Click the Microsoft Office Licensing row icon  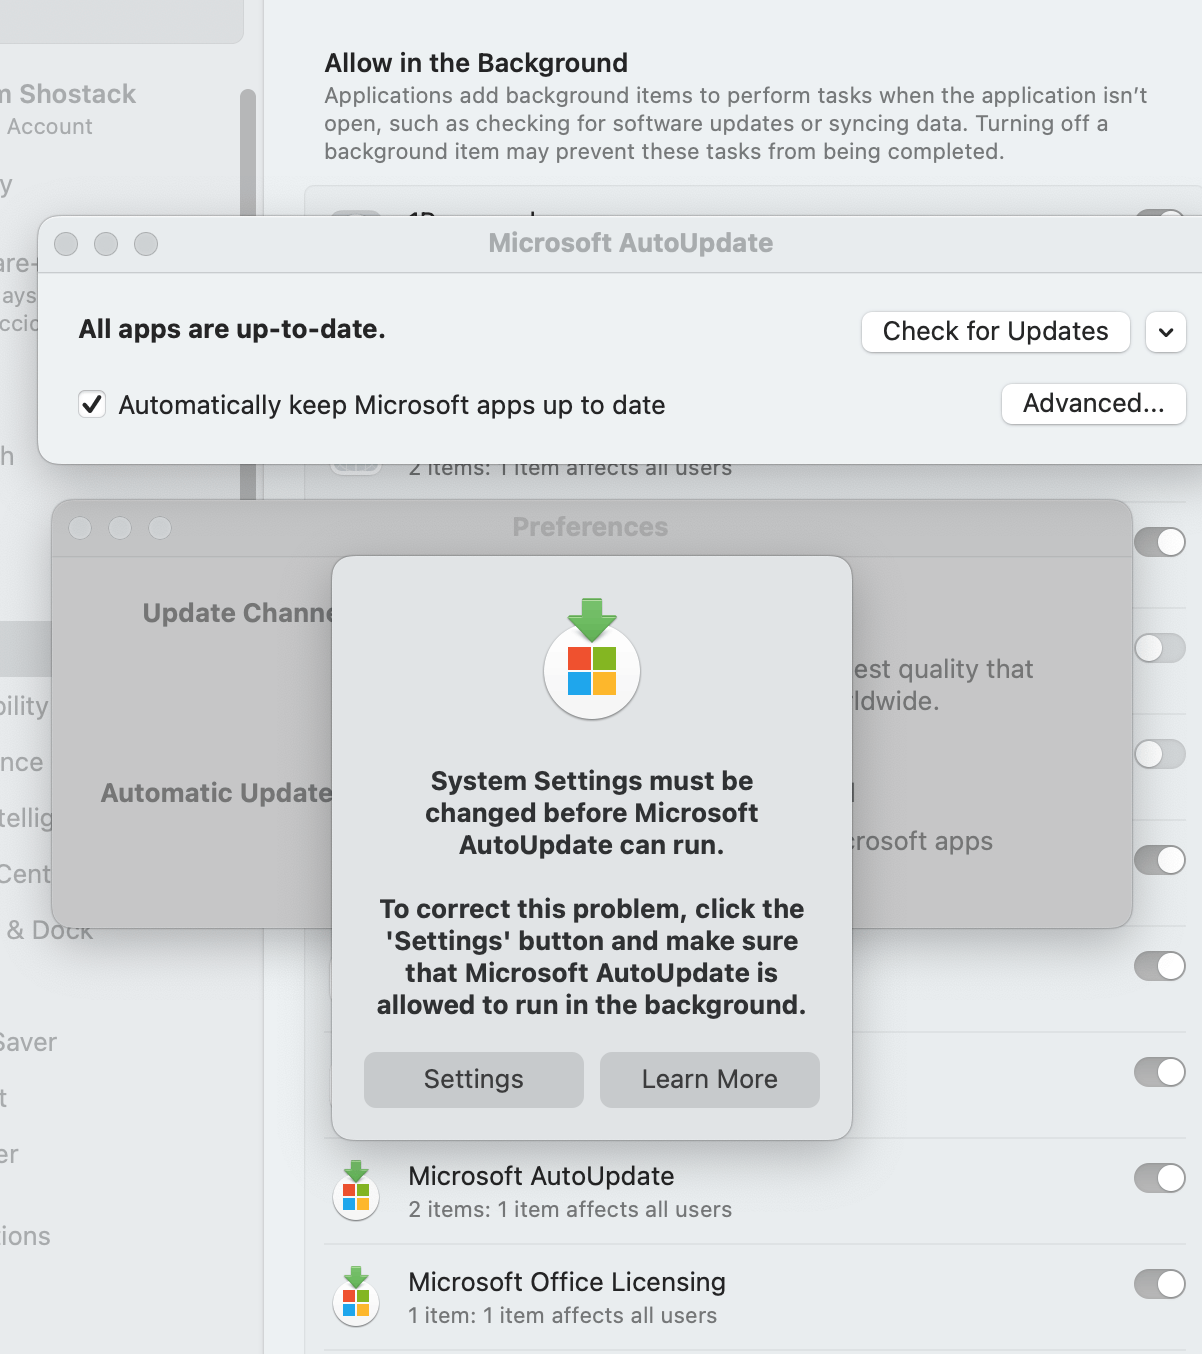click(356, 1297)
